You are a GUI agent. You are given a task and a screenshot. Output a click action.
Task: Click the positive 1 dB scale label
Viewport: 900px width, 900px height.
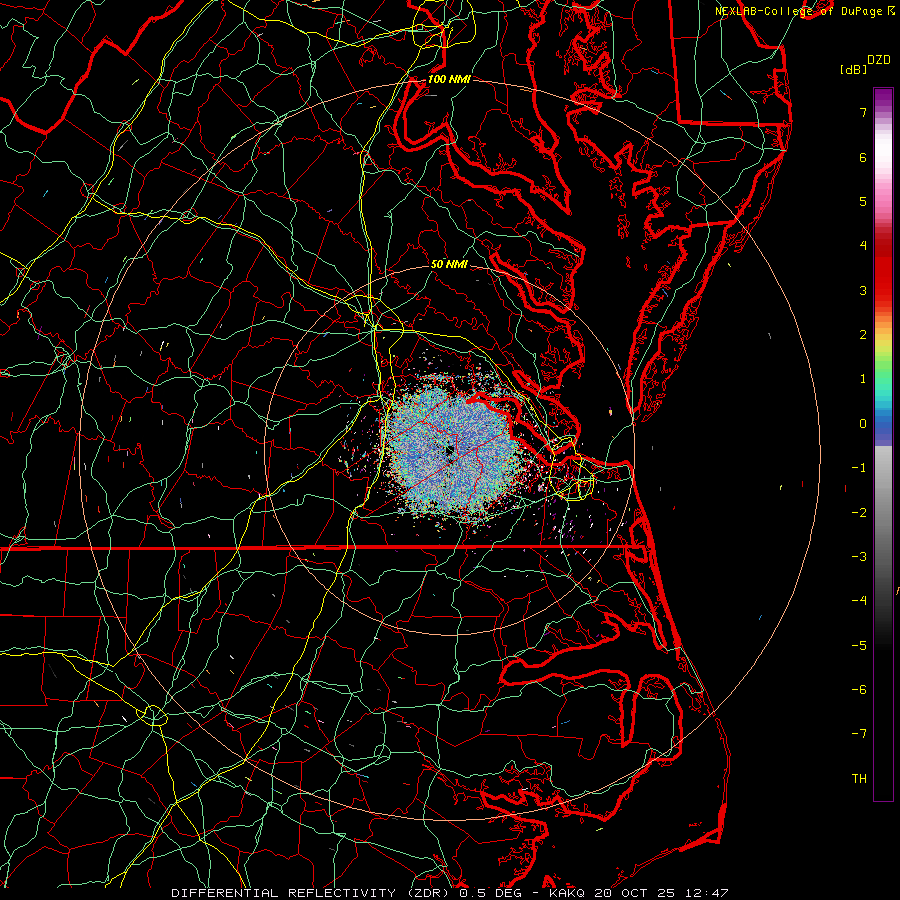tap(863, 379)
